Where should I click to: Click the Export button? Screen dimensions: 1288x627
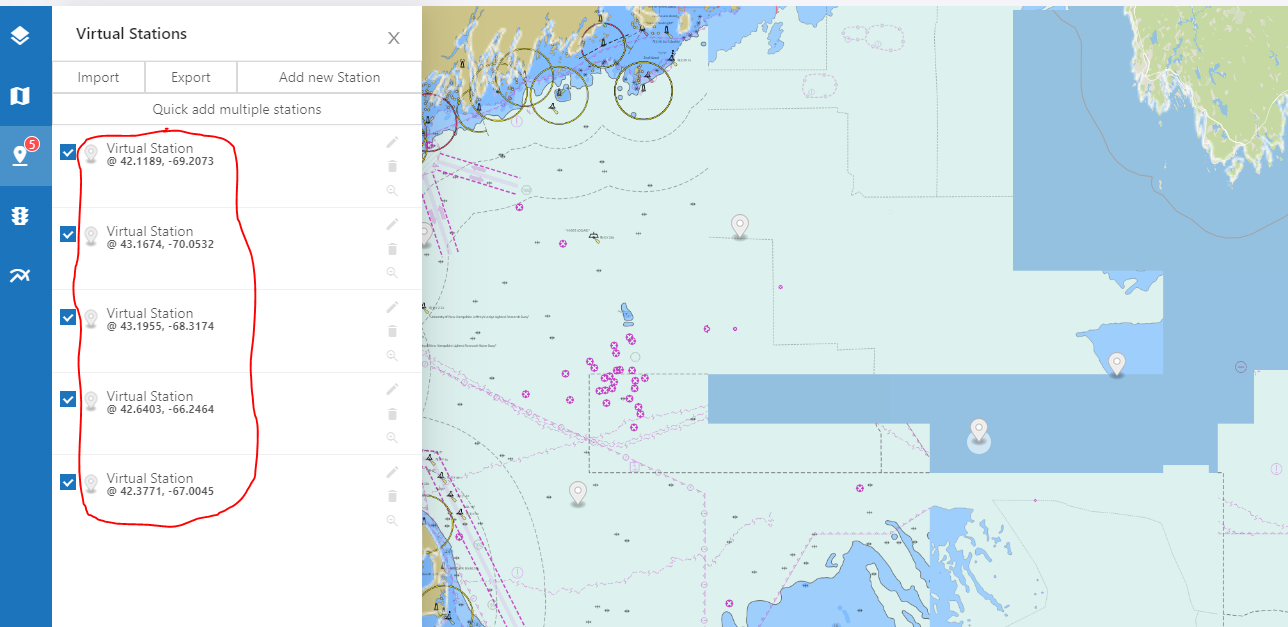click(x=191, y=77)
